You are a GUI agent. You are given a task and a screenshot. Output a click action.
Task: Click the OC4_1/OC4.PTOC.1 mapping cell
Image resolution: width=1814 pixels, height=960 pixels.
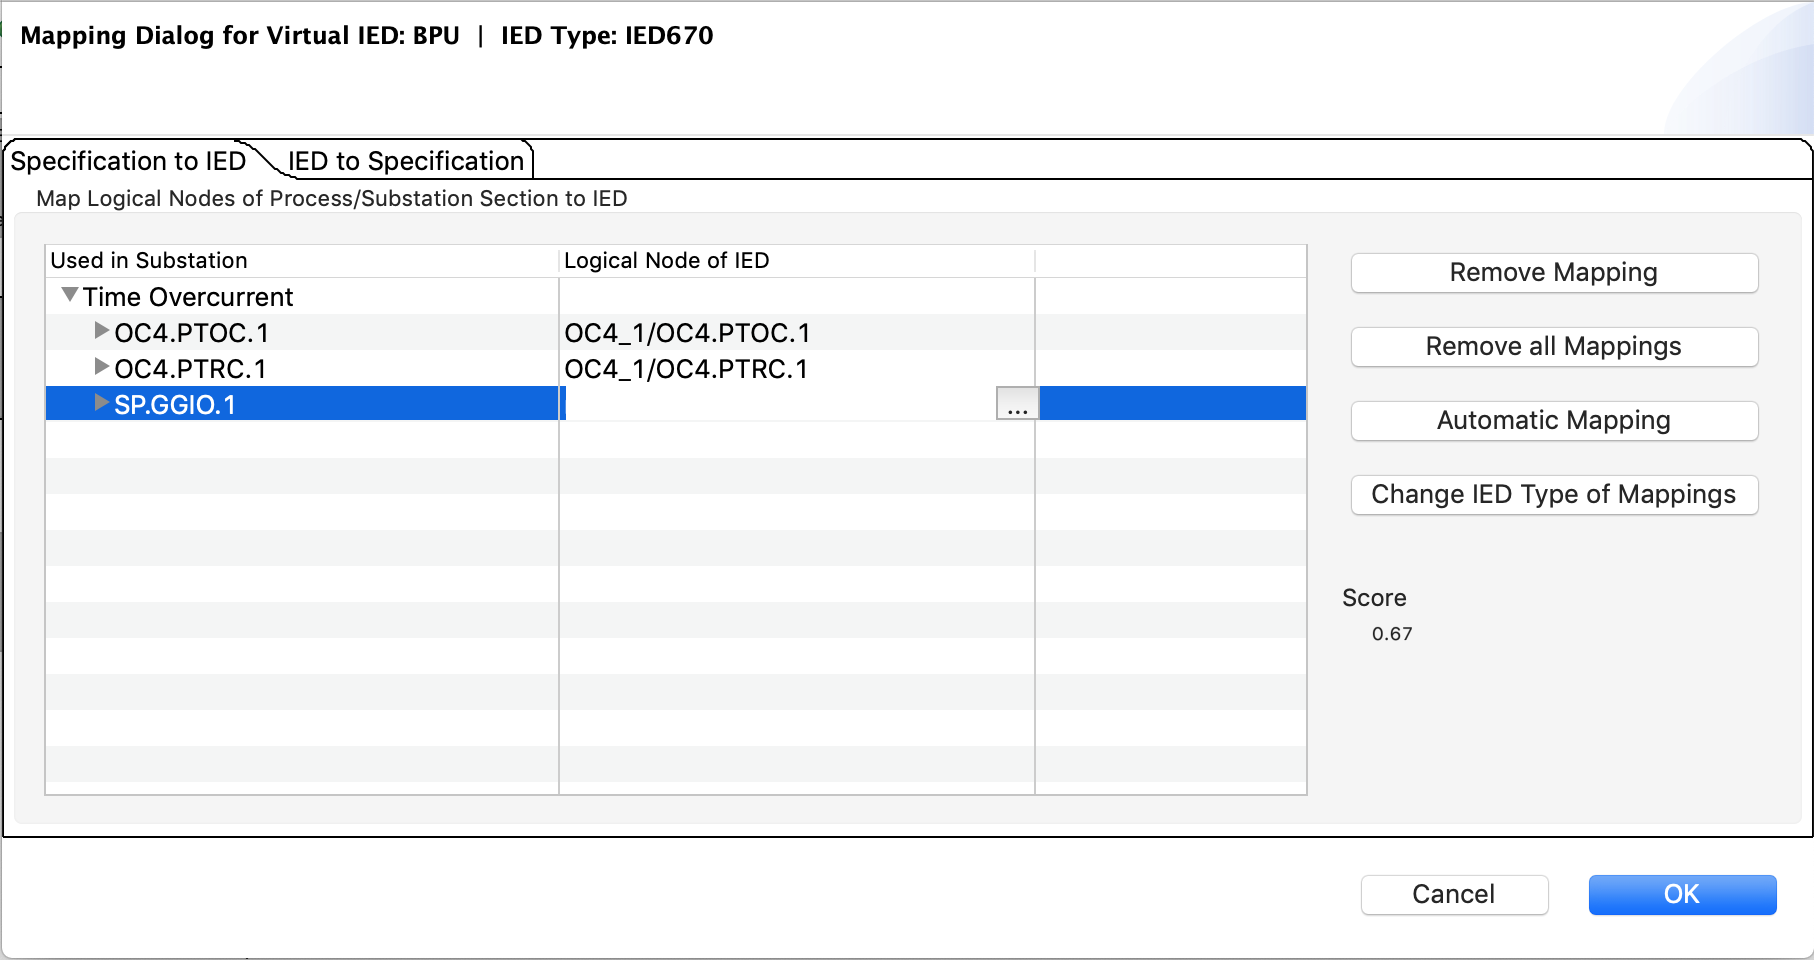coord(687,333)
